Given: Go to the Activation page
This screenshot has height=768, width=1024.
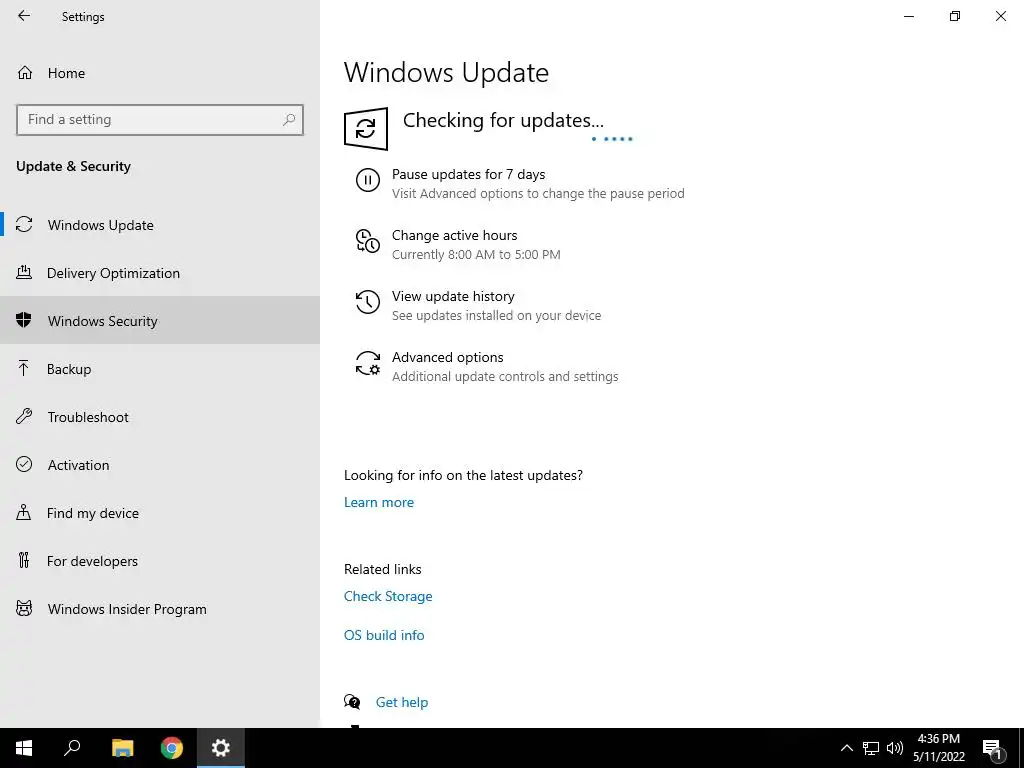Looking at the screenshot, I should pyautogui.click(x=160, y=465).
